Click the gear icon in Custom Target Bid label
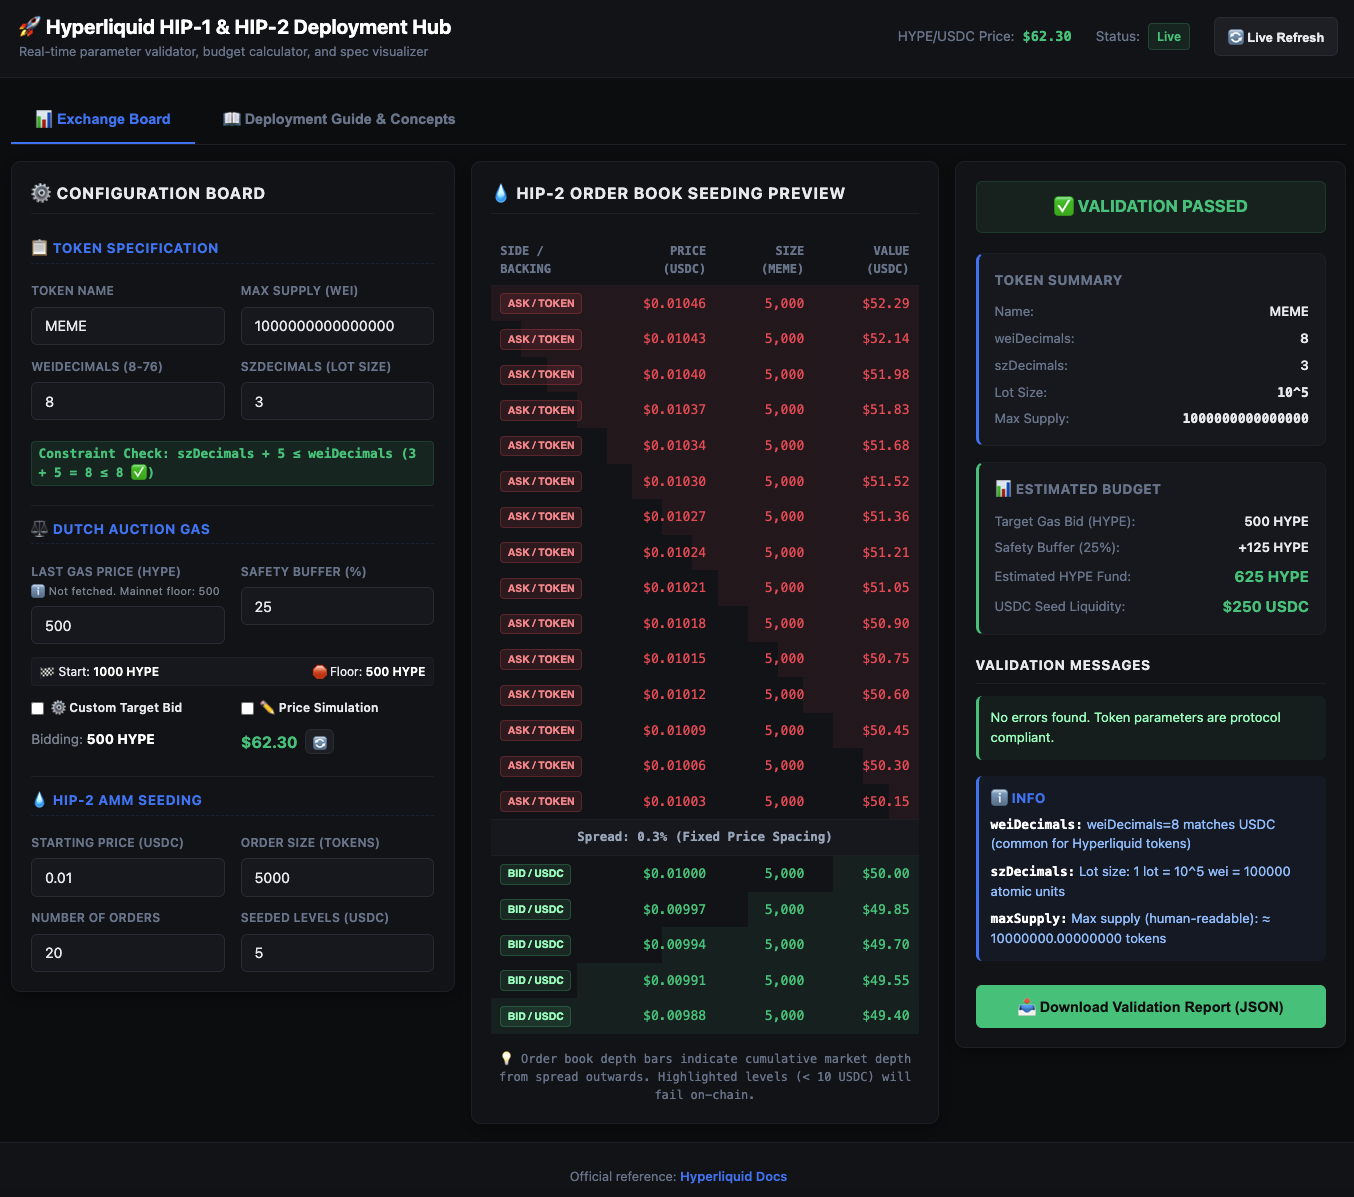Viewport: 1354px width, 1197px height. [x=59, y=707]
